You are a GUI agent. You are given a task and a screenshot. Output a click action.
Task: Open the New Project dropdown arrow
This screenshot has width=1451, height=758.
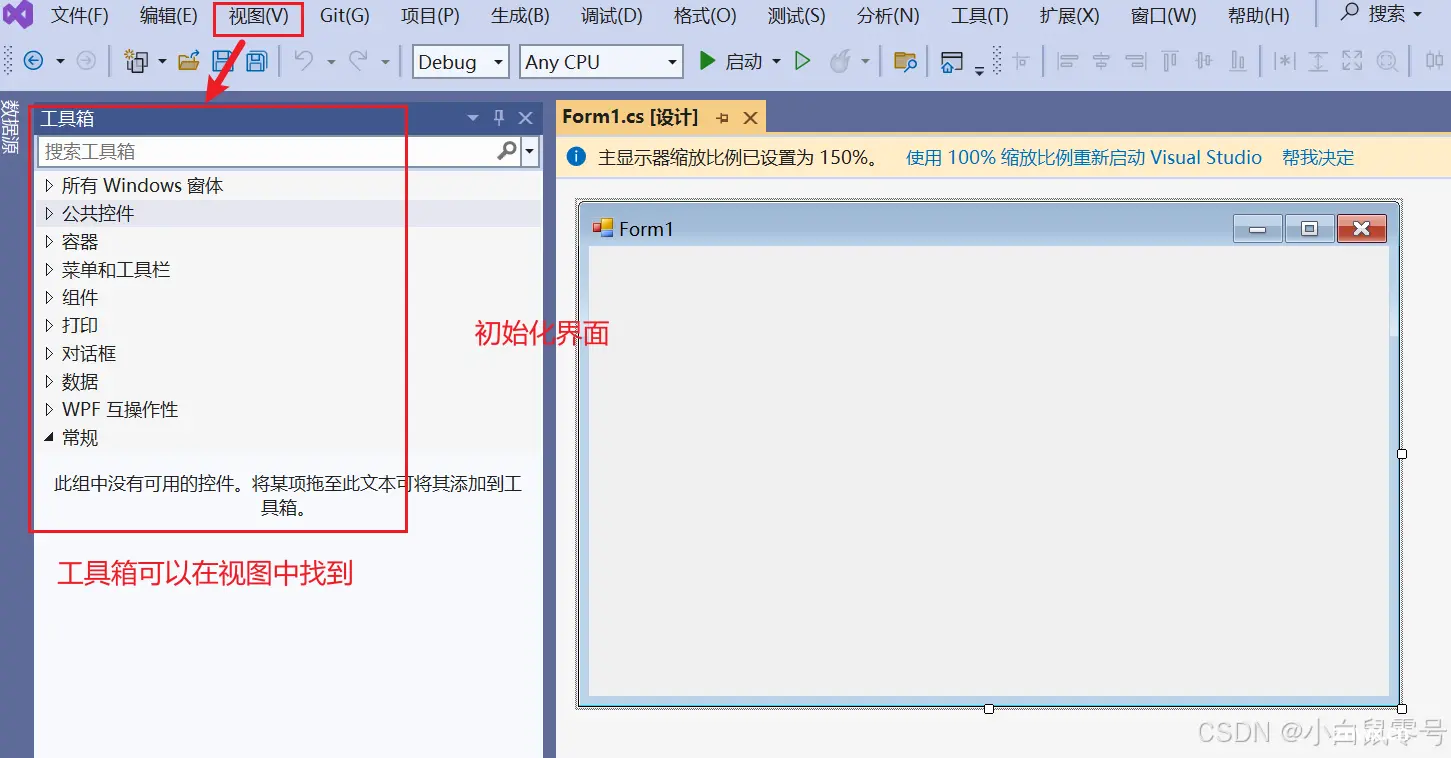161,62
